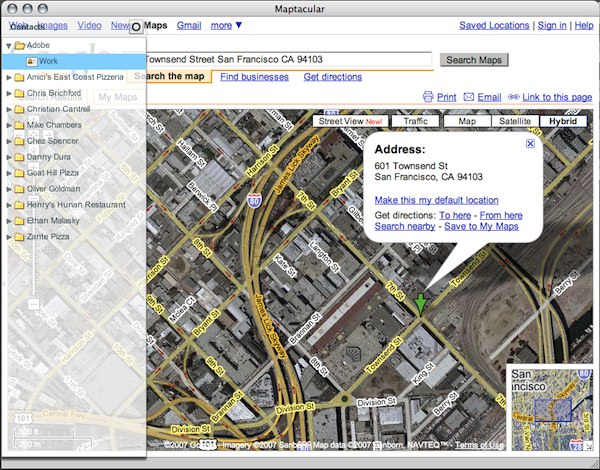
Task: Open Saved Locations link
Action: coord(494,26)
